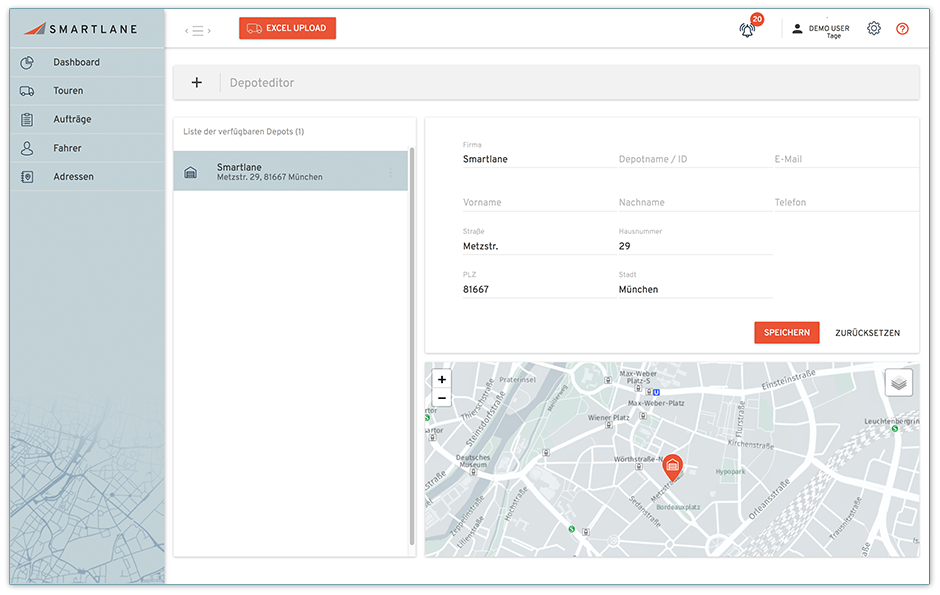Open the help question mark icon
Screen dimensions: 940x595
pos(902,28)
